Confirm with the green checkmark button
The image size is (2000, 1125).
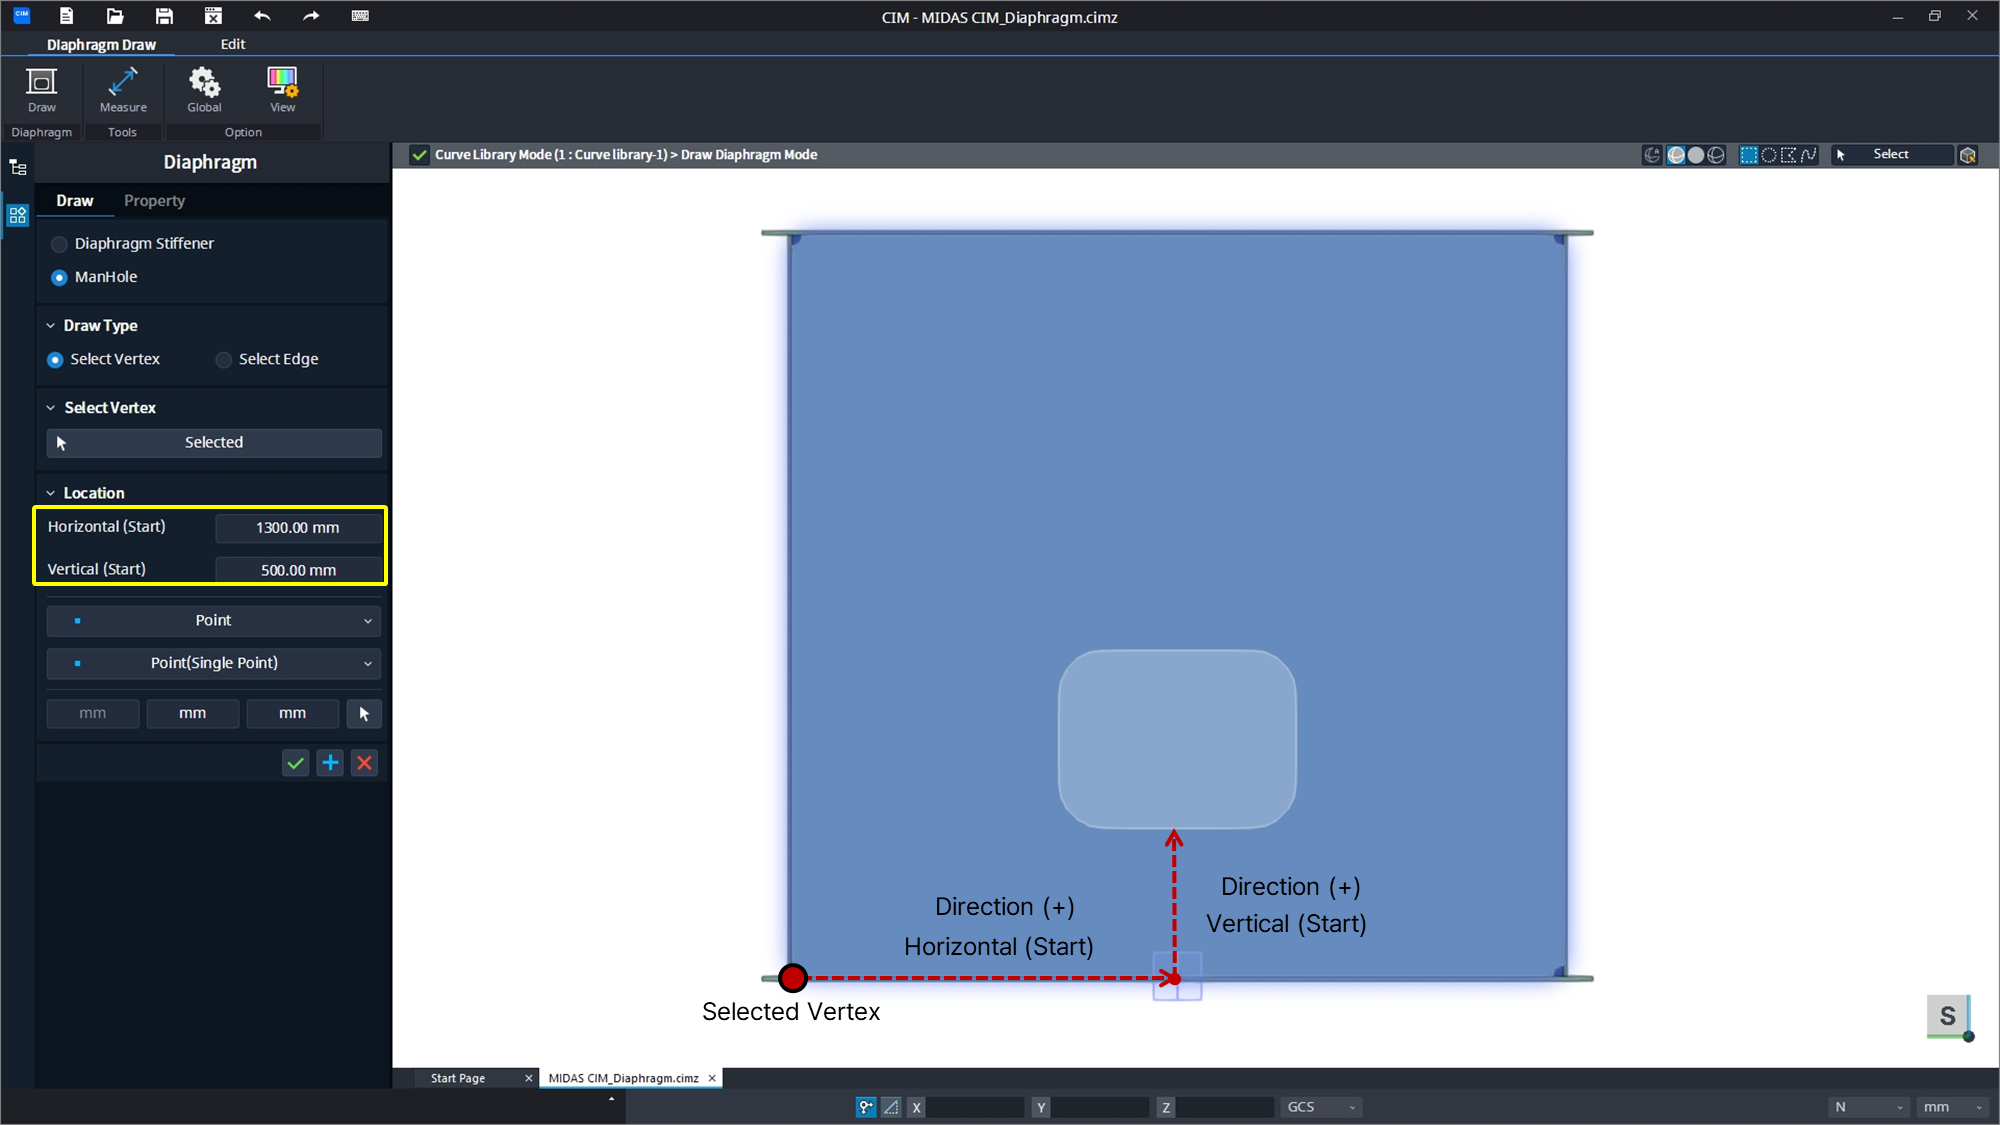[295, 764]
